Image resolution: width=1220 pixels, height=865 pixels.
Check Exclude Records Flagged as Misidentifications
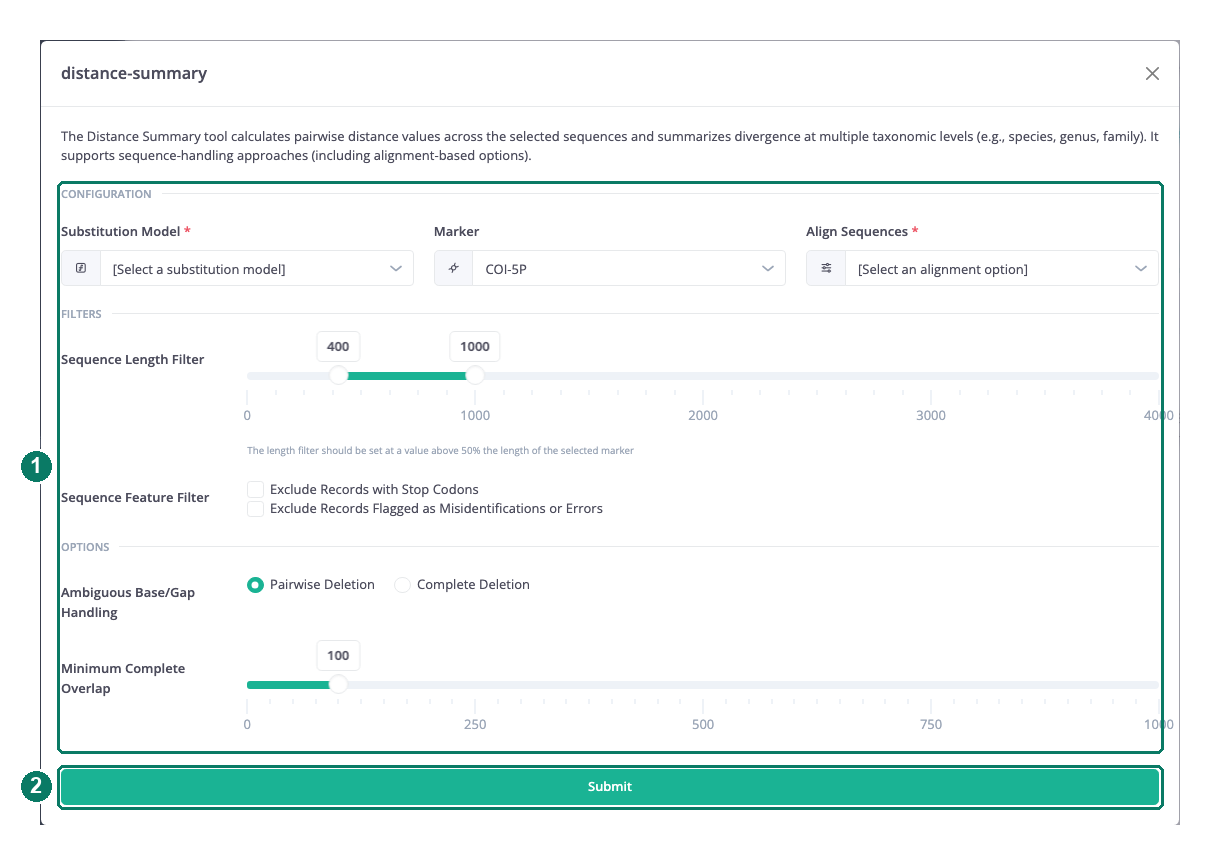click(x=255, y=508)
